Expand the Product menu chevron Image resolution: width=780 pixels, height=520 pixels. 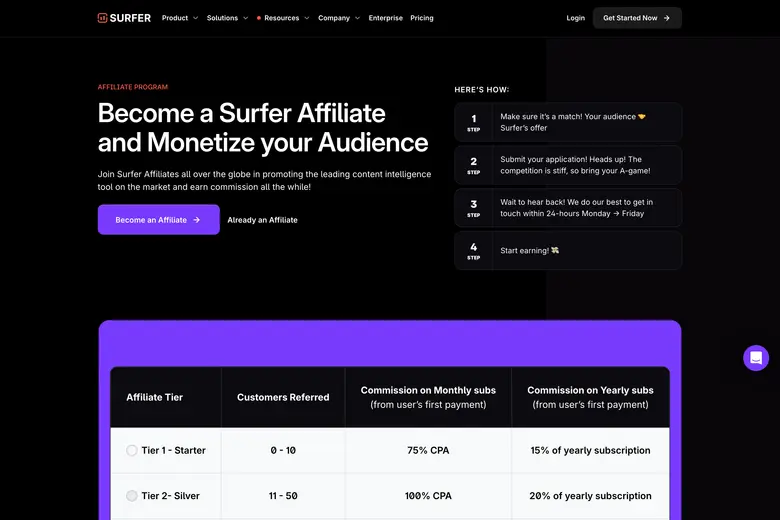pyautogui.click(x=195, y=18)
